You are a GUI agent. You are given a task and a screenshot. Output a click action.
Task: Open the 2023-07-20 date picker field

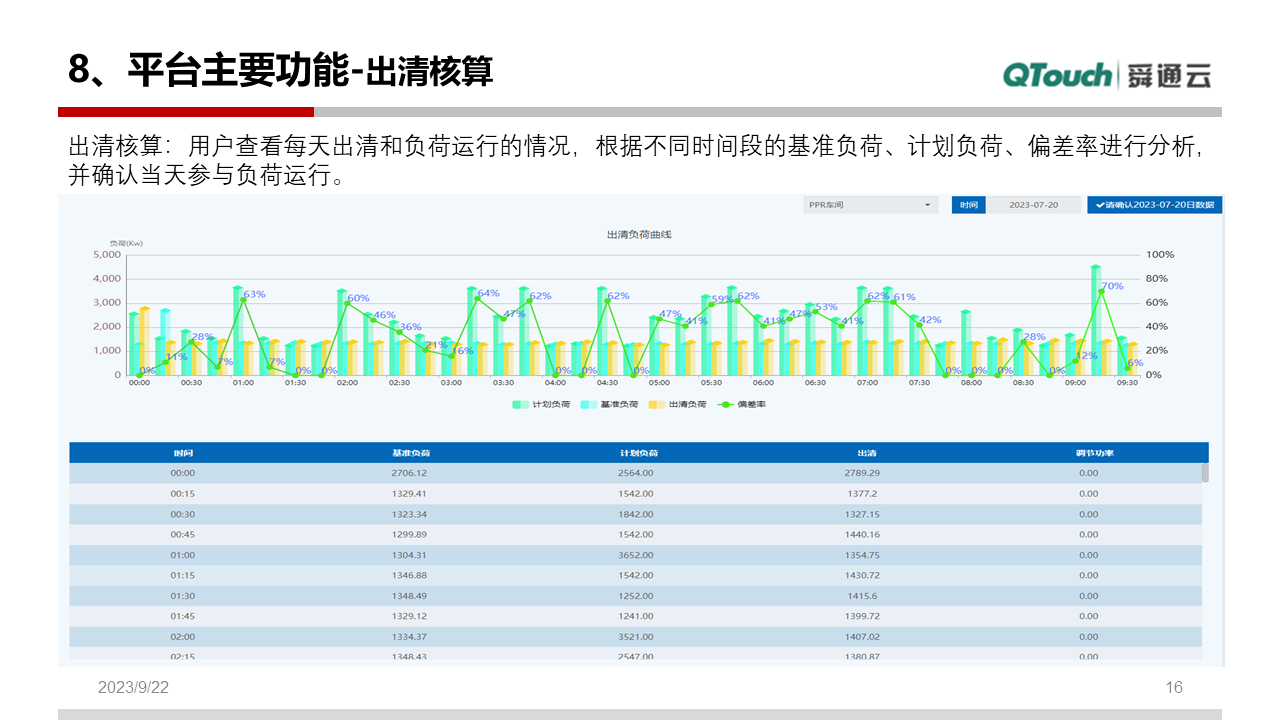pos(1034,205)
